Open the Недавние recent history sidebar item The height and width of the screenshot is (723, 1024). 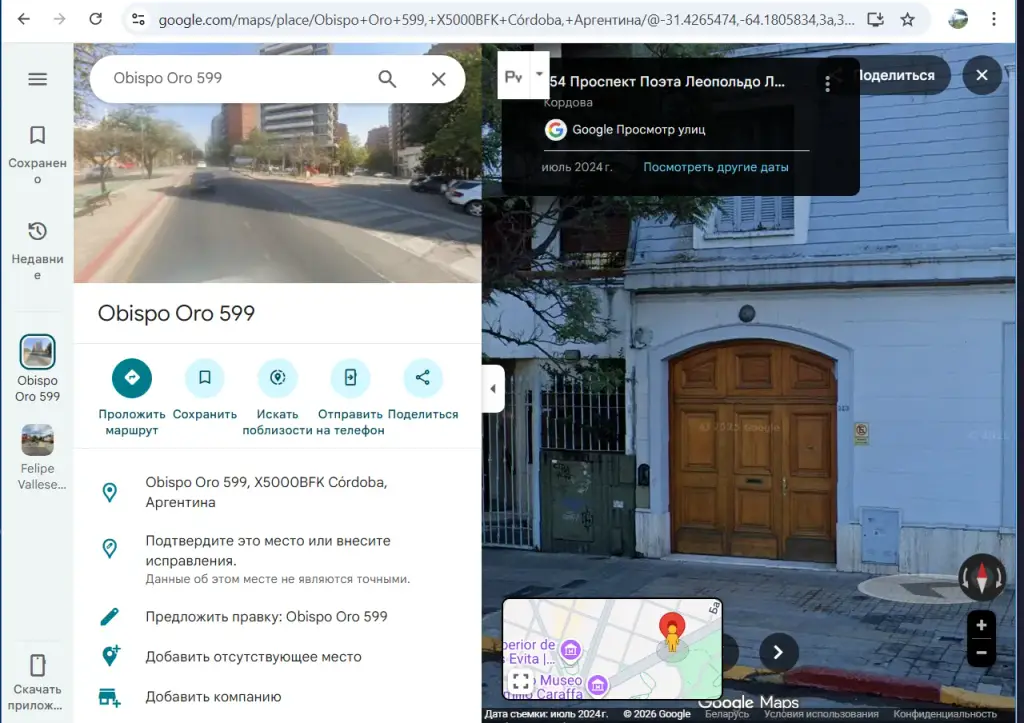[x=37, y=251]
